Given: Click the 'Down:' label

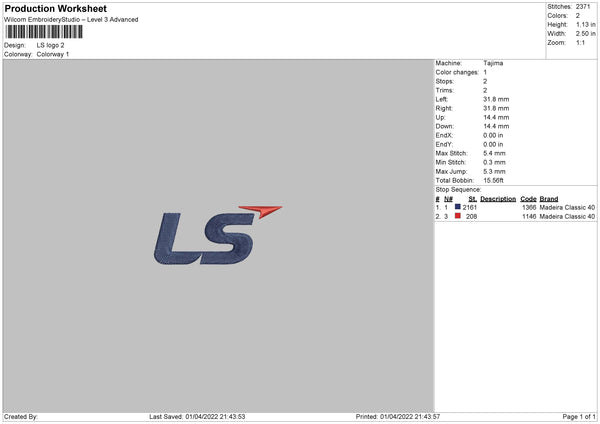Looking at the screenshot, I should point(445,126).
